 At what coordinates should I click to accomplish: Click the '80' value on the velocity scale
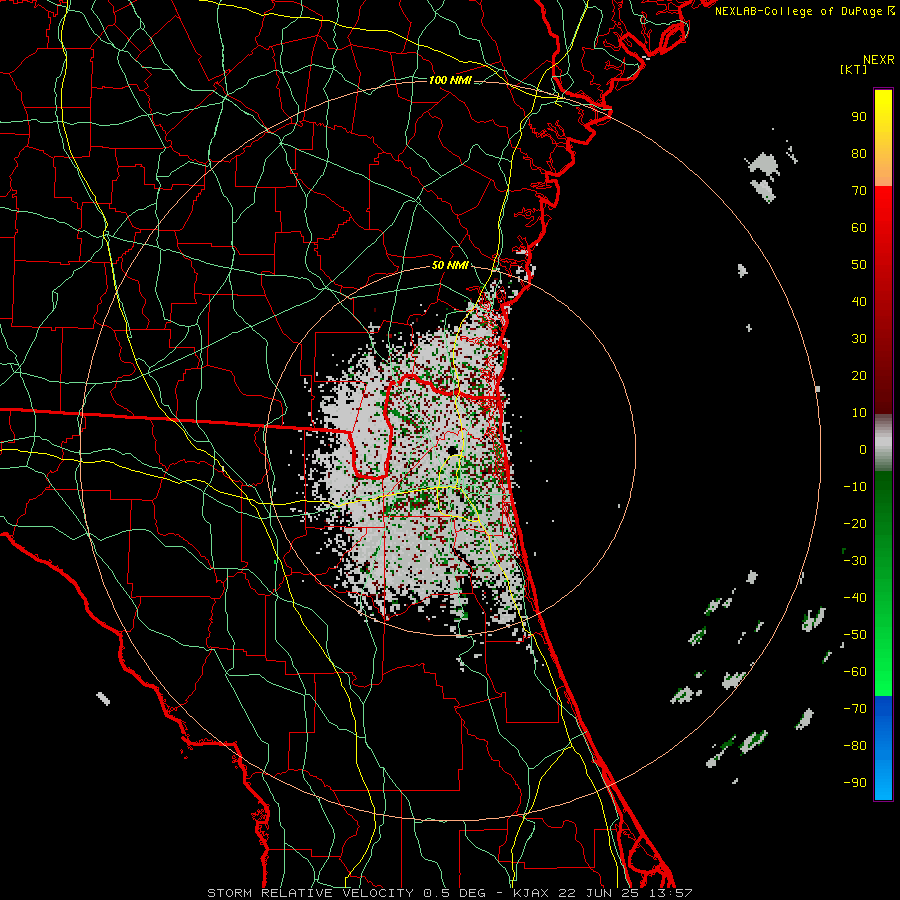859,154
